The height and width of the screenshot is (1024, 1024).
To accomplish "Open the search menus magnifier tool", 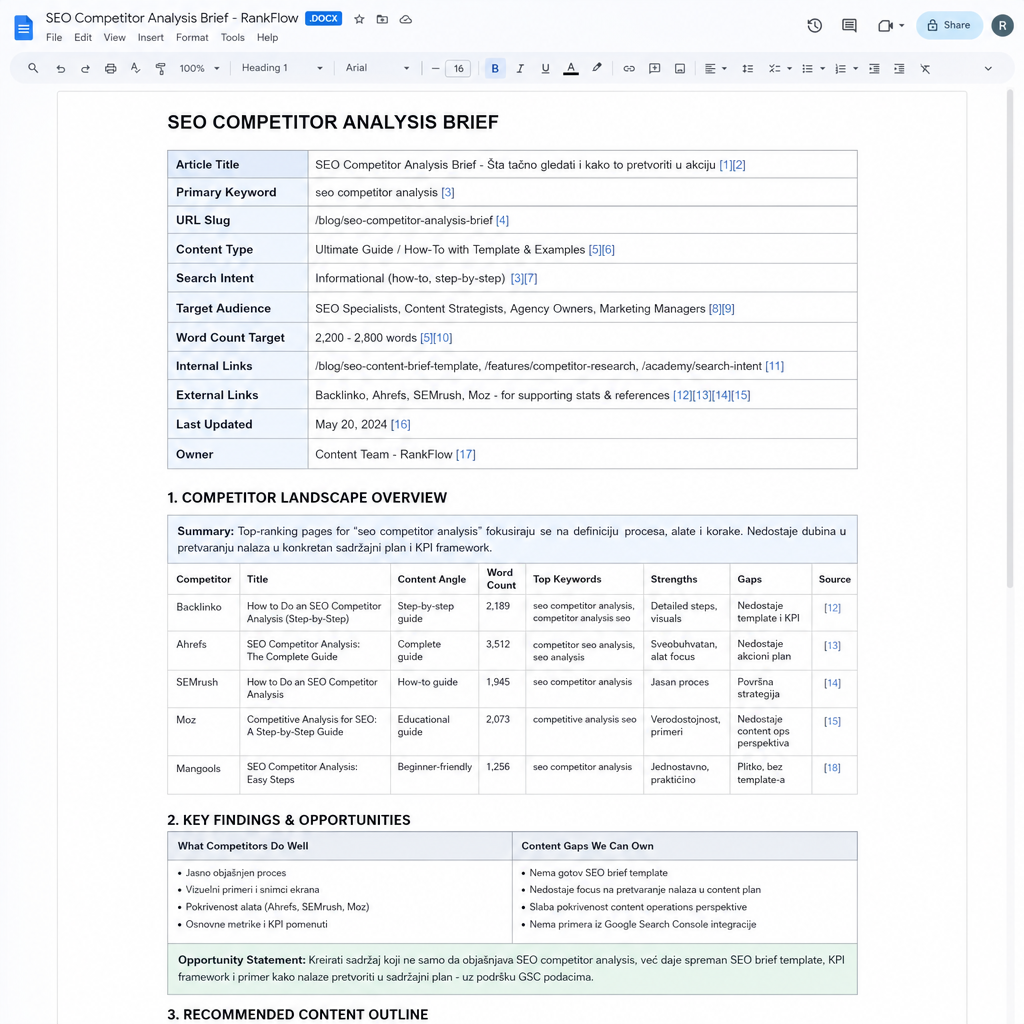I will pyautogui.click(x=33, y=68).
